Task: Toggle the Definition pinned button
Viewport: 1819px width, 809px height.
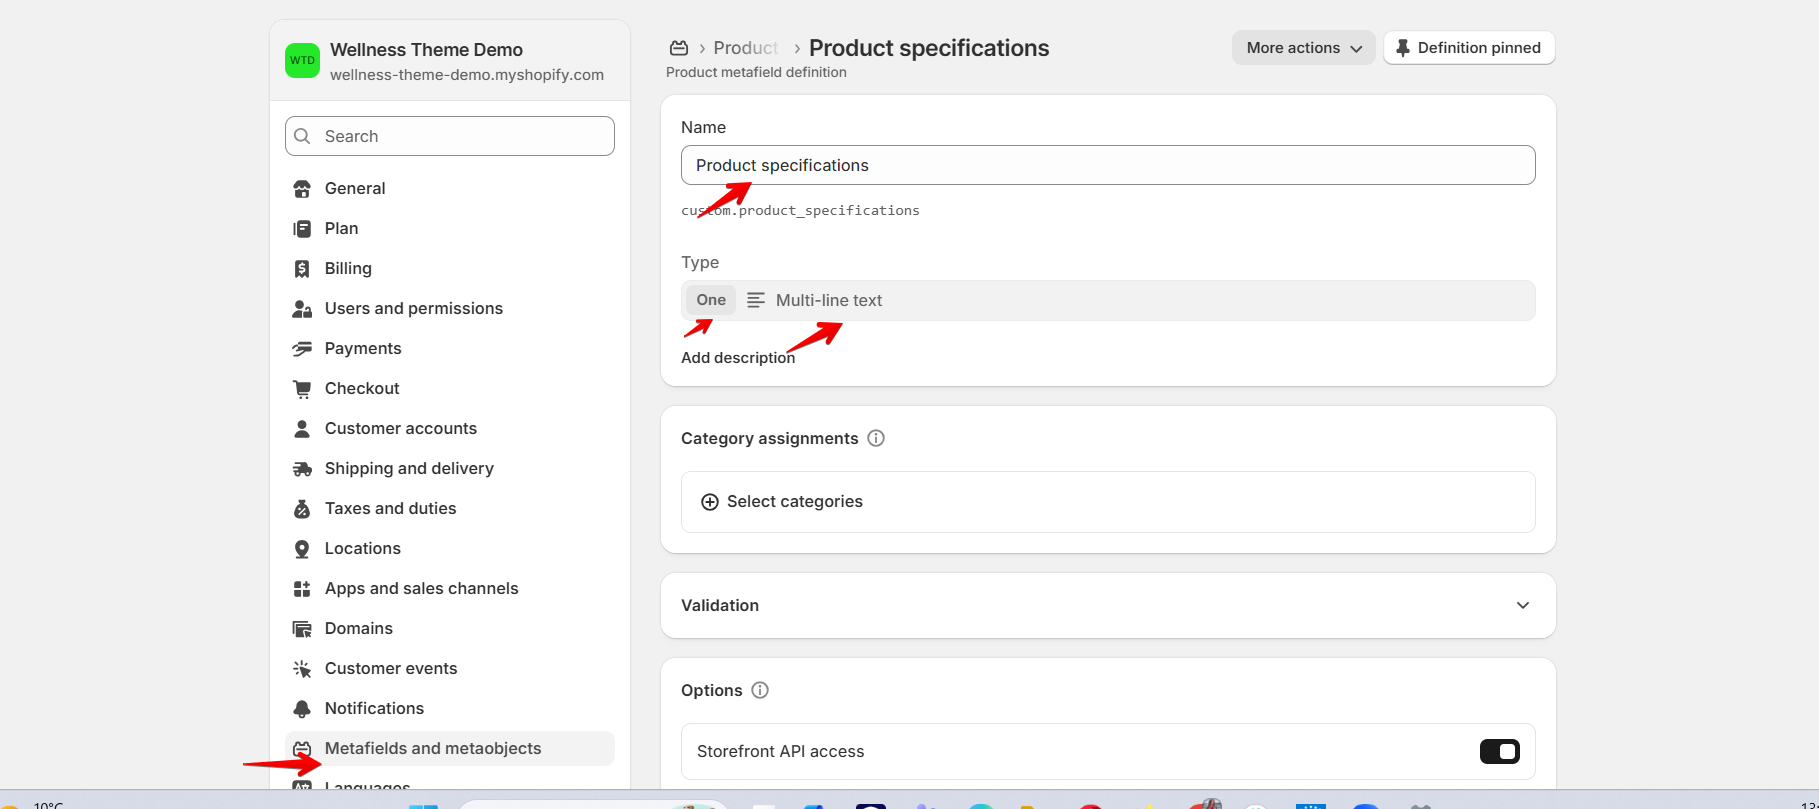Action: [1468, 48]
